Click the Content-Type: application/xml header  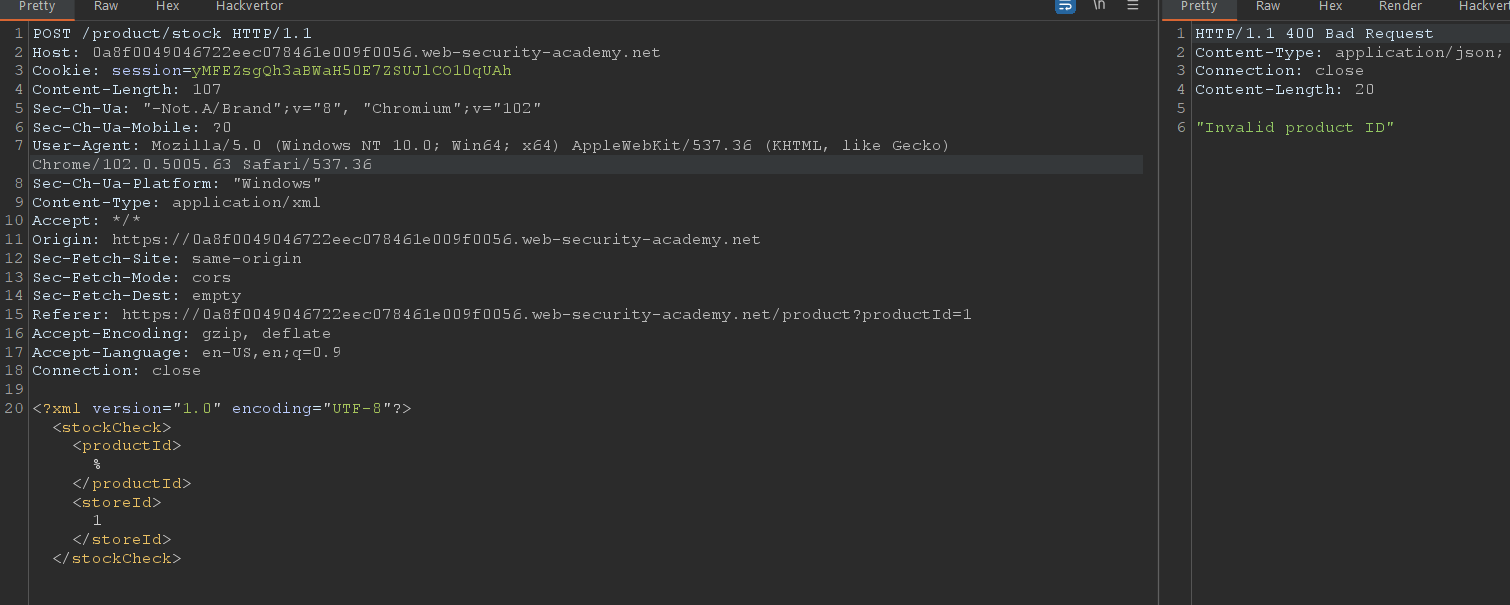pyautogui.click(x=176, y=203)
